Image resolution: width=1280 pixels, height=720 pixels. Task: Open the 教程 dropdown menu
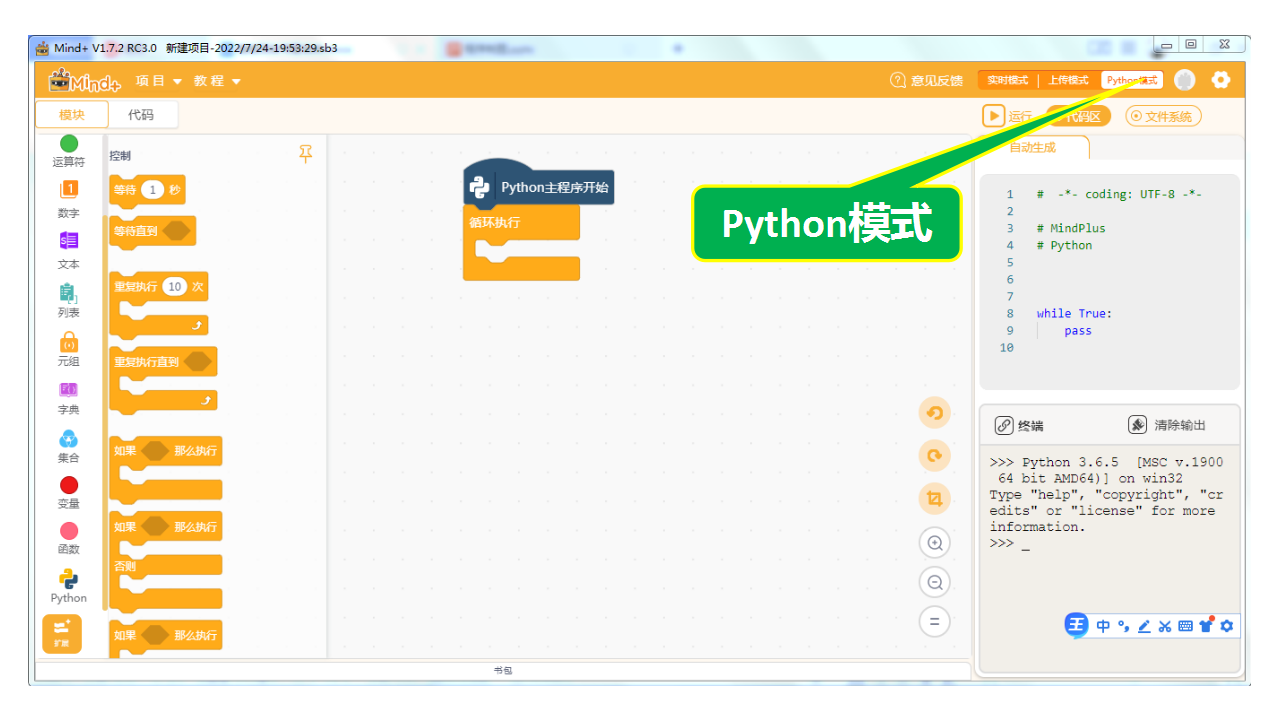point(217,81)
